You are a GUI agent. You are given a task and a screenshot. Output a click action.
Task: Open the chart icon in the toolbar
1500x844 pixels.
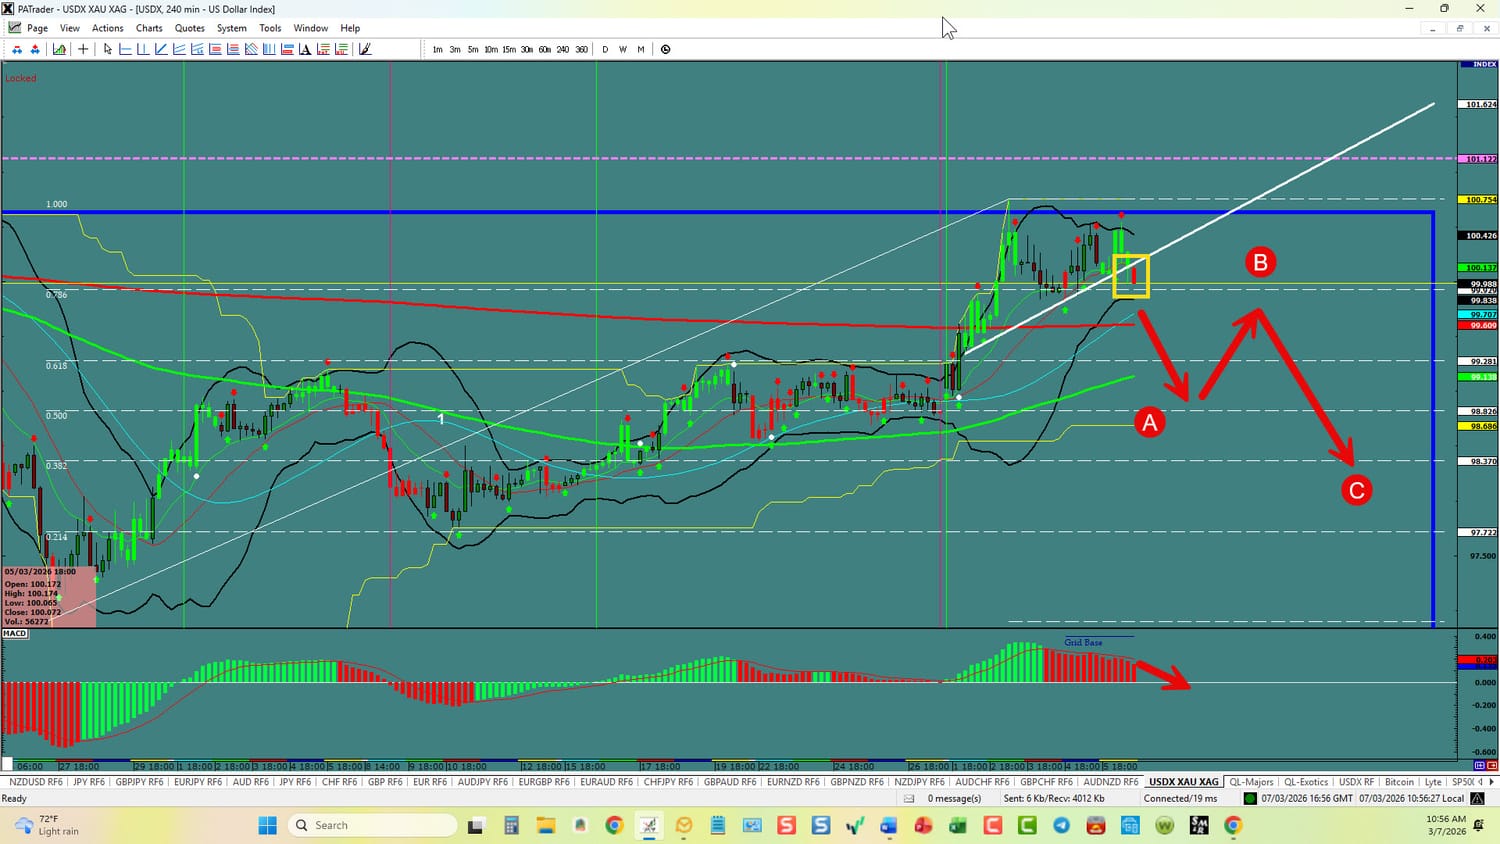[x=60, y=49]
